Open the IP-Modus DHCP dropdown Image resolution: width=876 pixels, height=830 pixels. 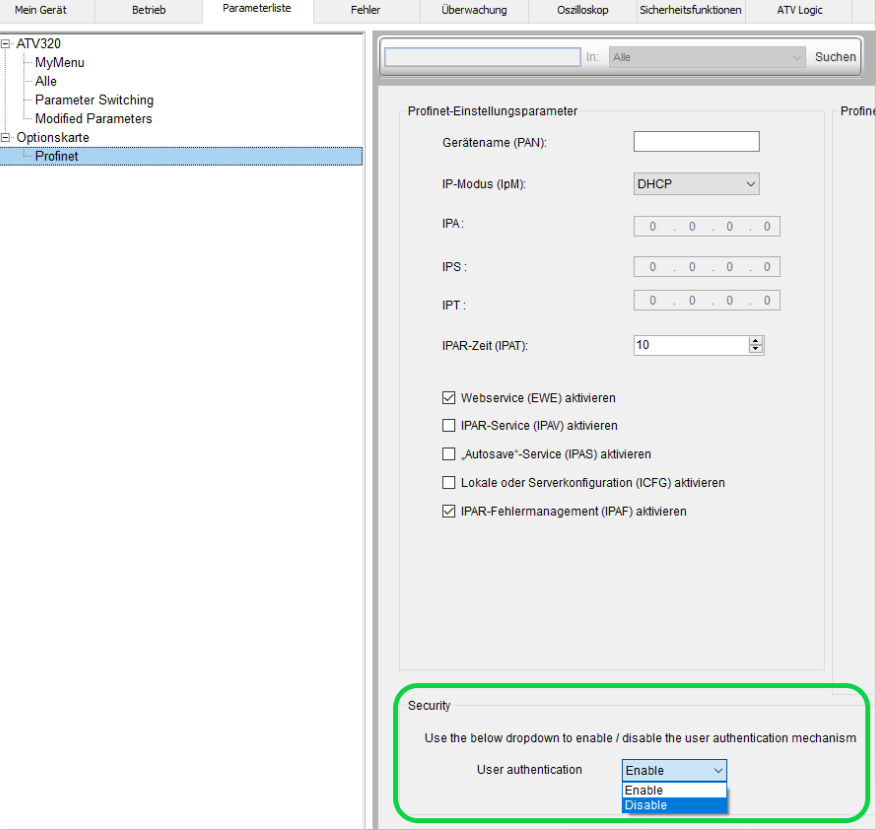click(696, 184)
